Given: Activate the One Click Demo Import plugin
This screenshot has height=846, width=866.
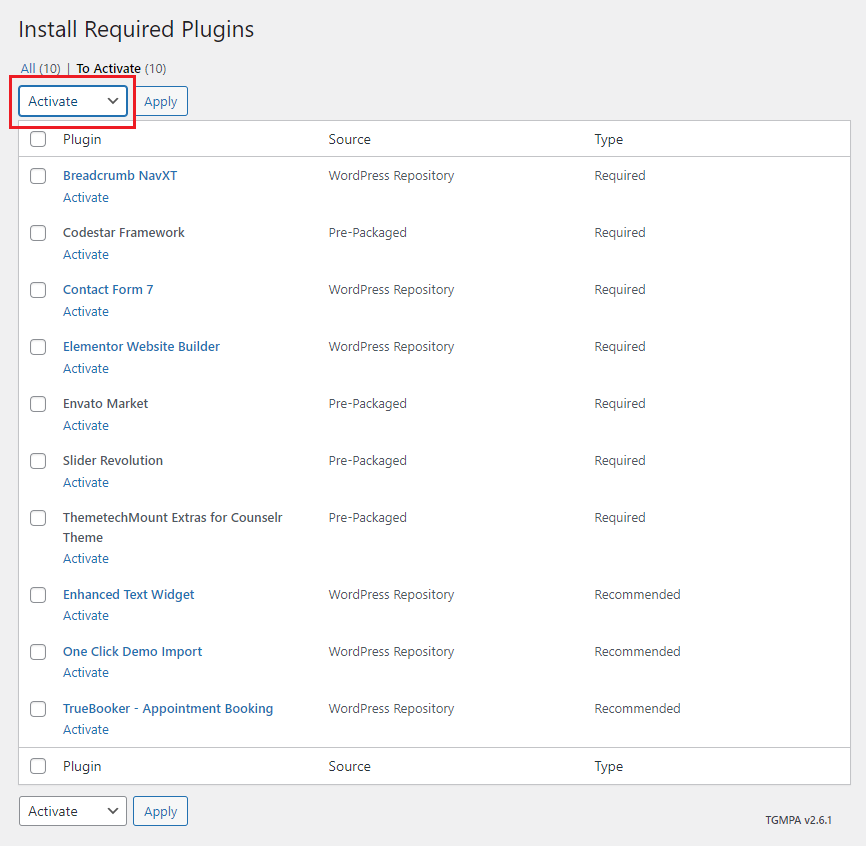Looking at the screenshot, I should (86, 673).
